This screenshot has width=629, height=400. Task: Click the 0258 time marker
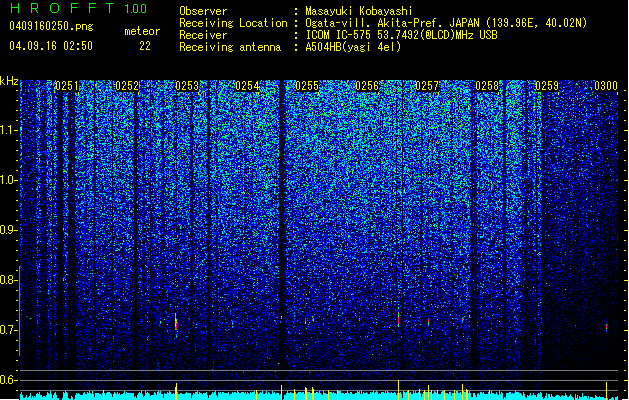[x=487, y=86]
